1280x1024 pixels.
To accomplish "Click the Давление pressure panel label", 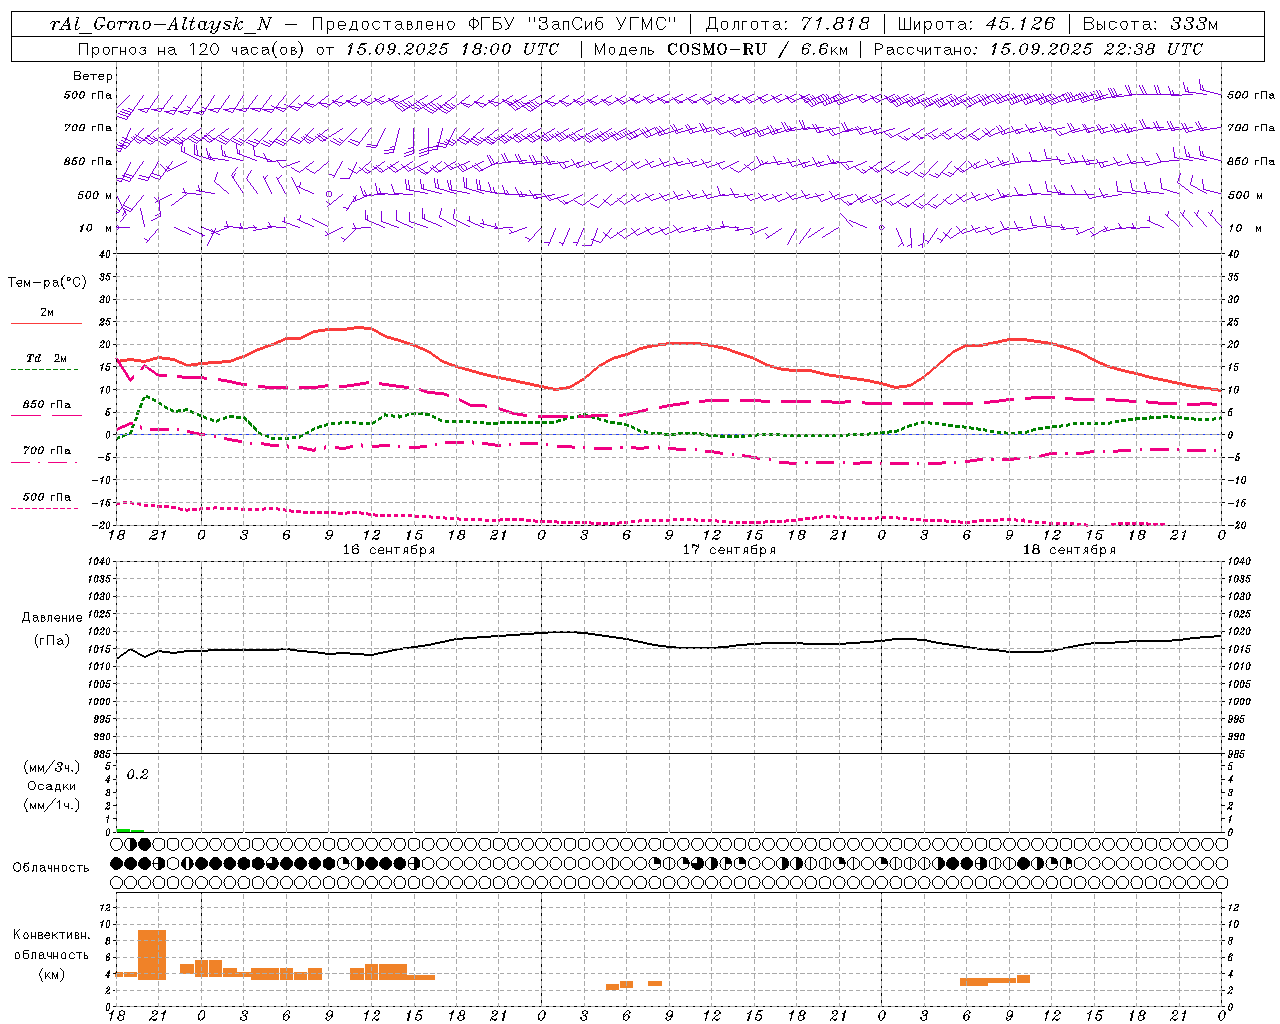I will click(x=52, y=618).
